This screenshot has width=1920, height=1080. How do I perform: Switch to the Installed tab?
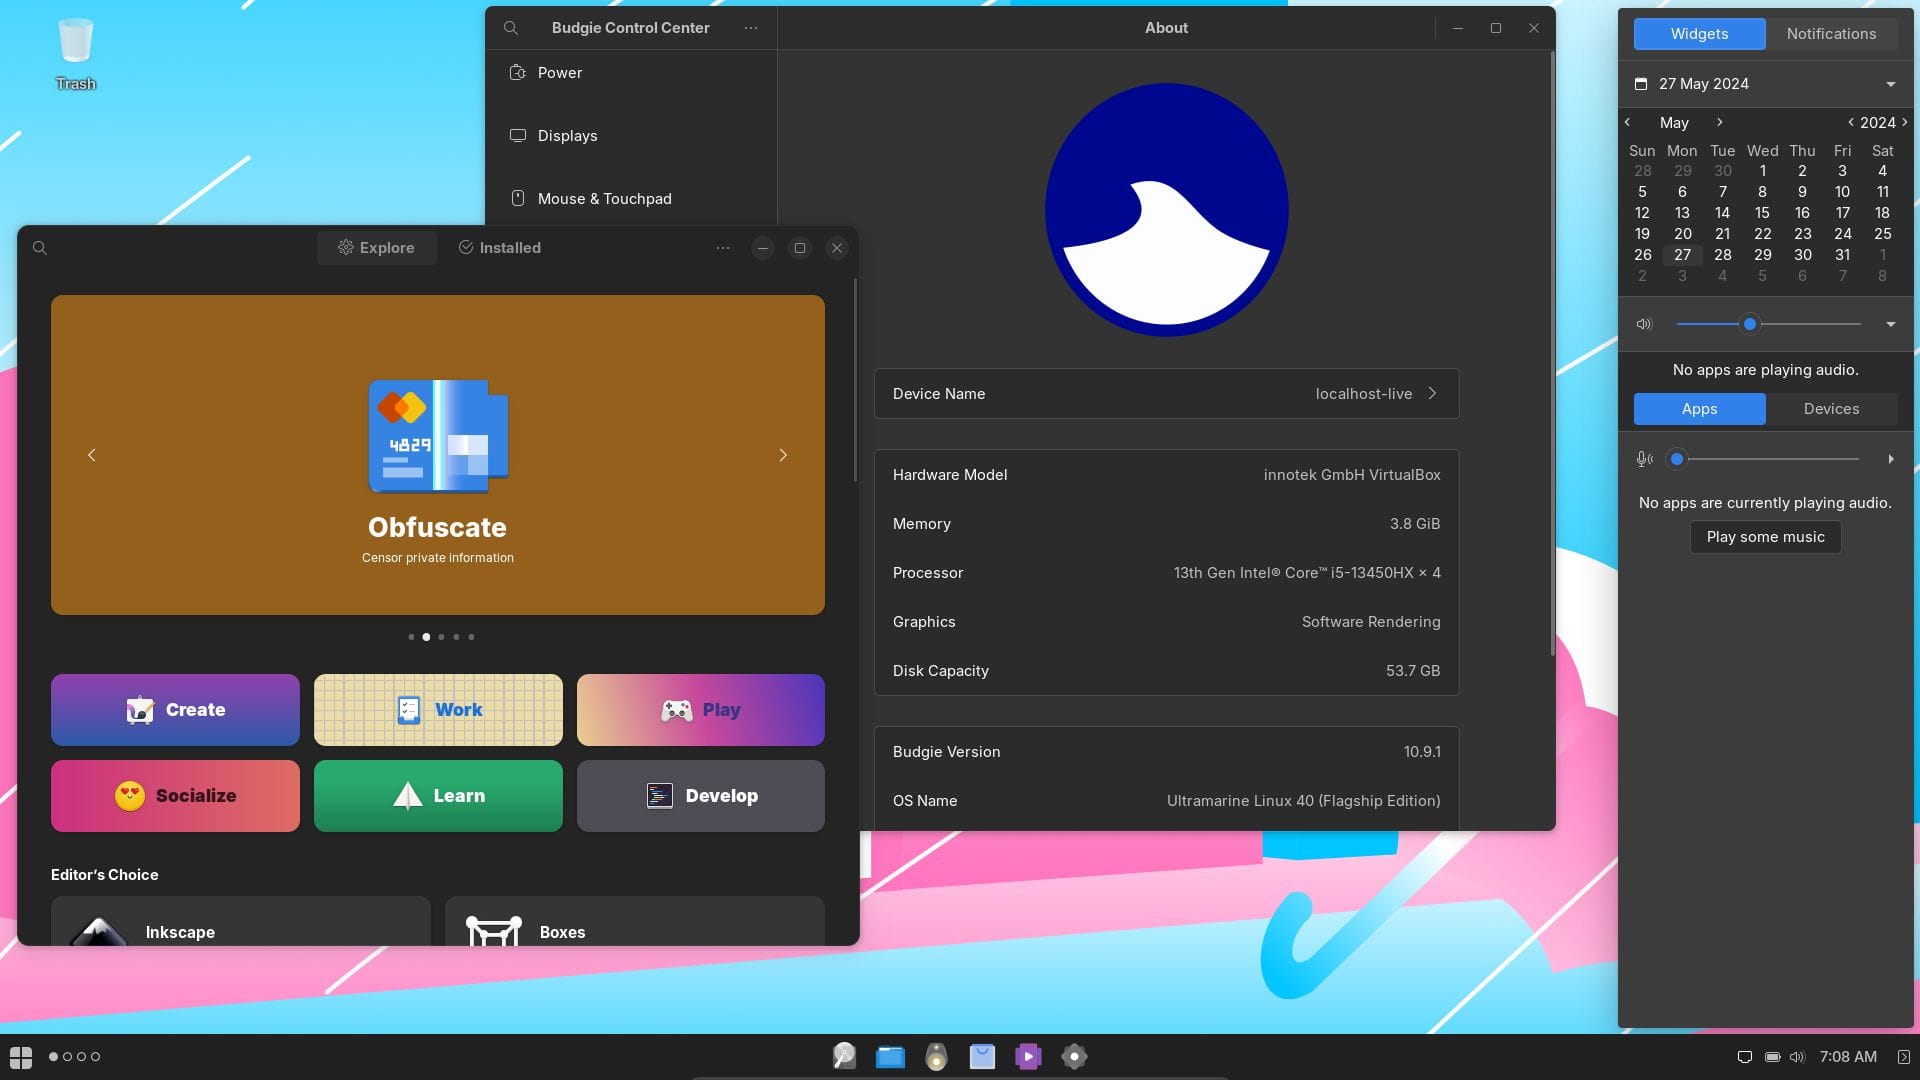pos(498,247)
